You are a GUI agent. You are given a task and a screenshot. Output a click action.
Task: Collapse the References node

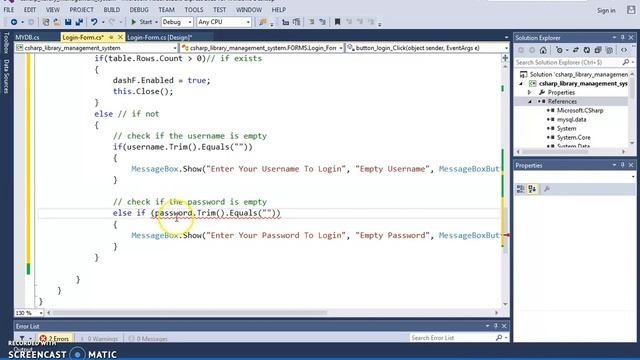[x=529, y=102]
